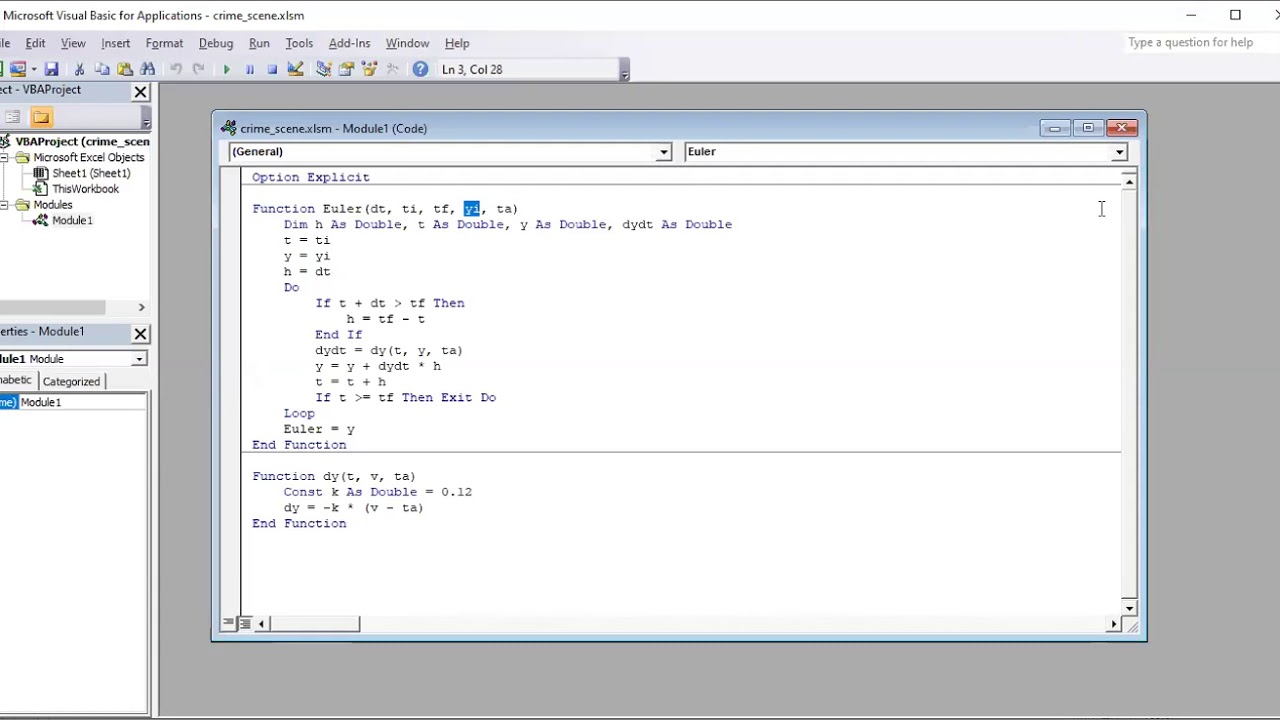The width and height of the screenshot is (1280, 720).
Task: Open the Window menu
Action: [407, 43]
